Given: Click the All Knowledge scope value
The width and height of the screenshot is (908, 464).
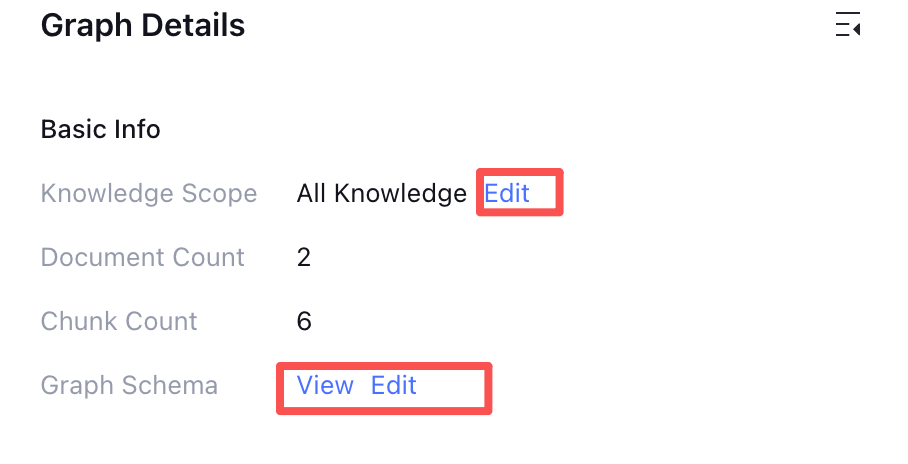Looking at the screenshot, I should 381,193.
